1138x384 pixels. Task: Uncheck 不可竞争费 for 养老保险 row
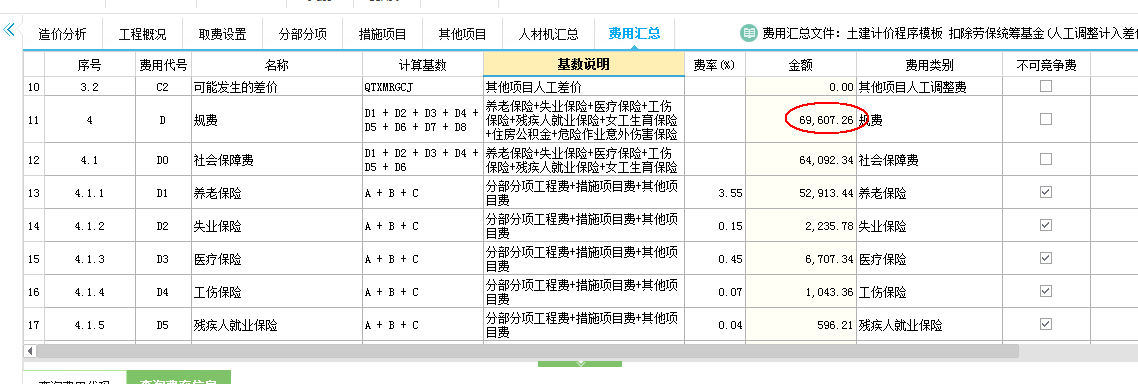coord(1046,192)
